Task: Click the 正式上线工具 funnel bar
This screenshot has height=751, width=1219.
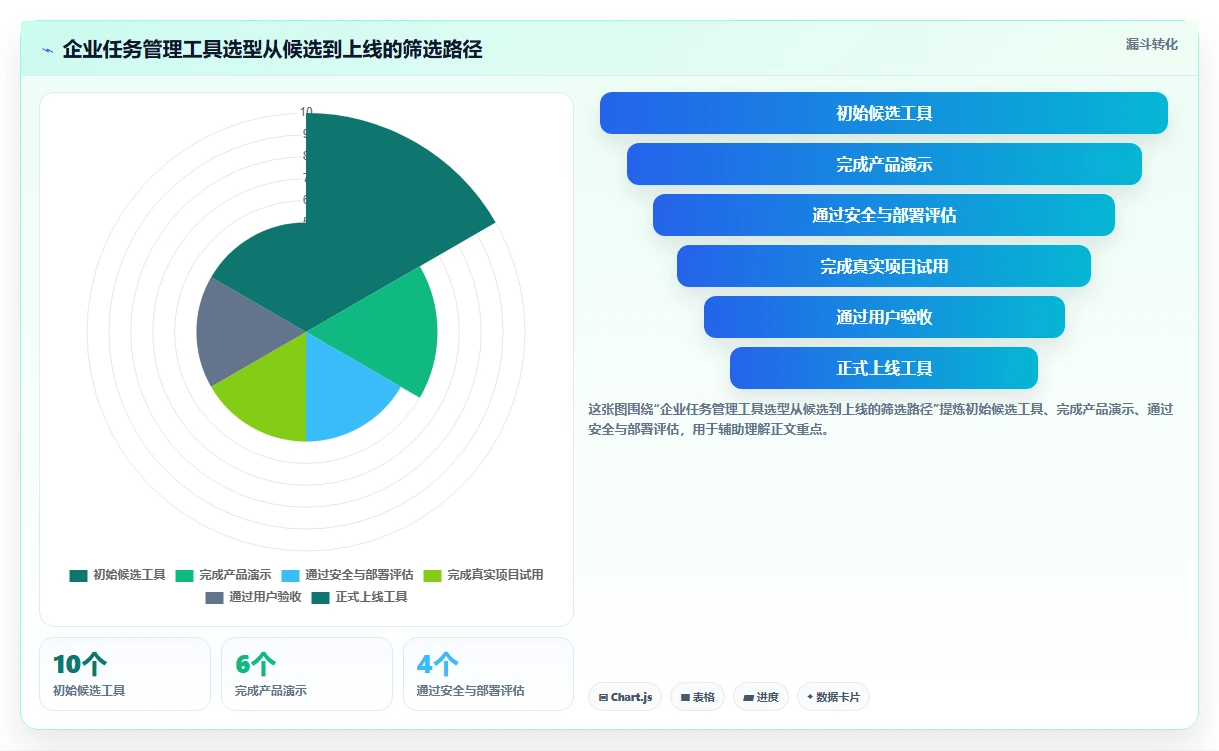Action: 884,368
